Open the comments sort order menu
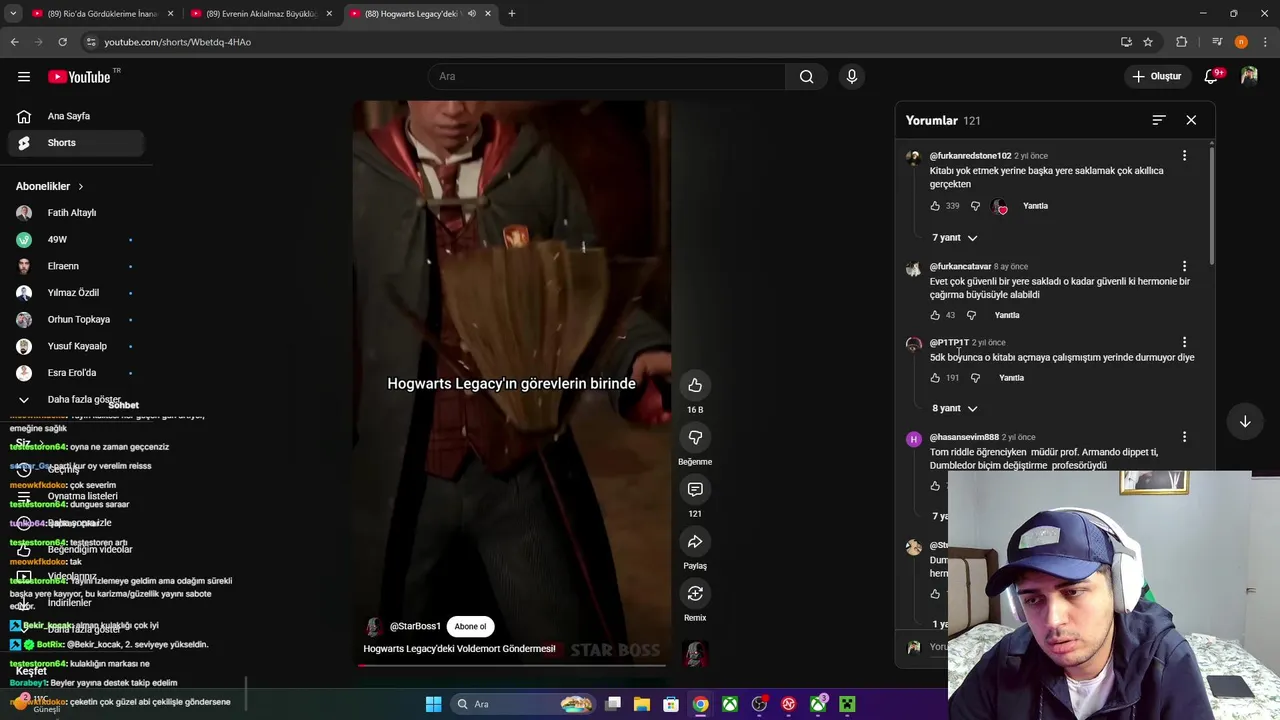 (x=1159, y=120)
